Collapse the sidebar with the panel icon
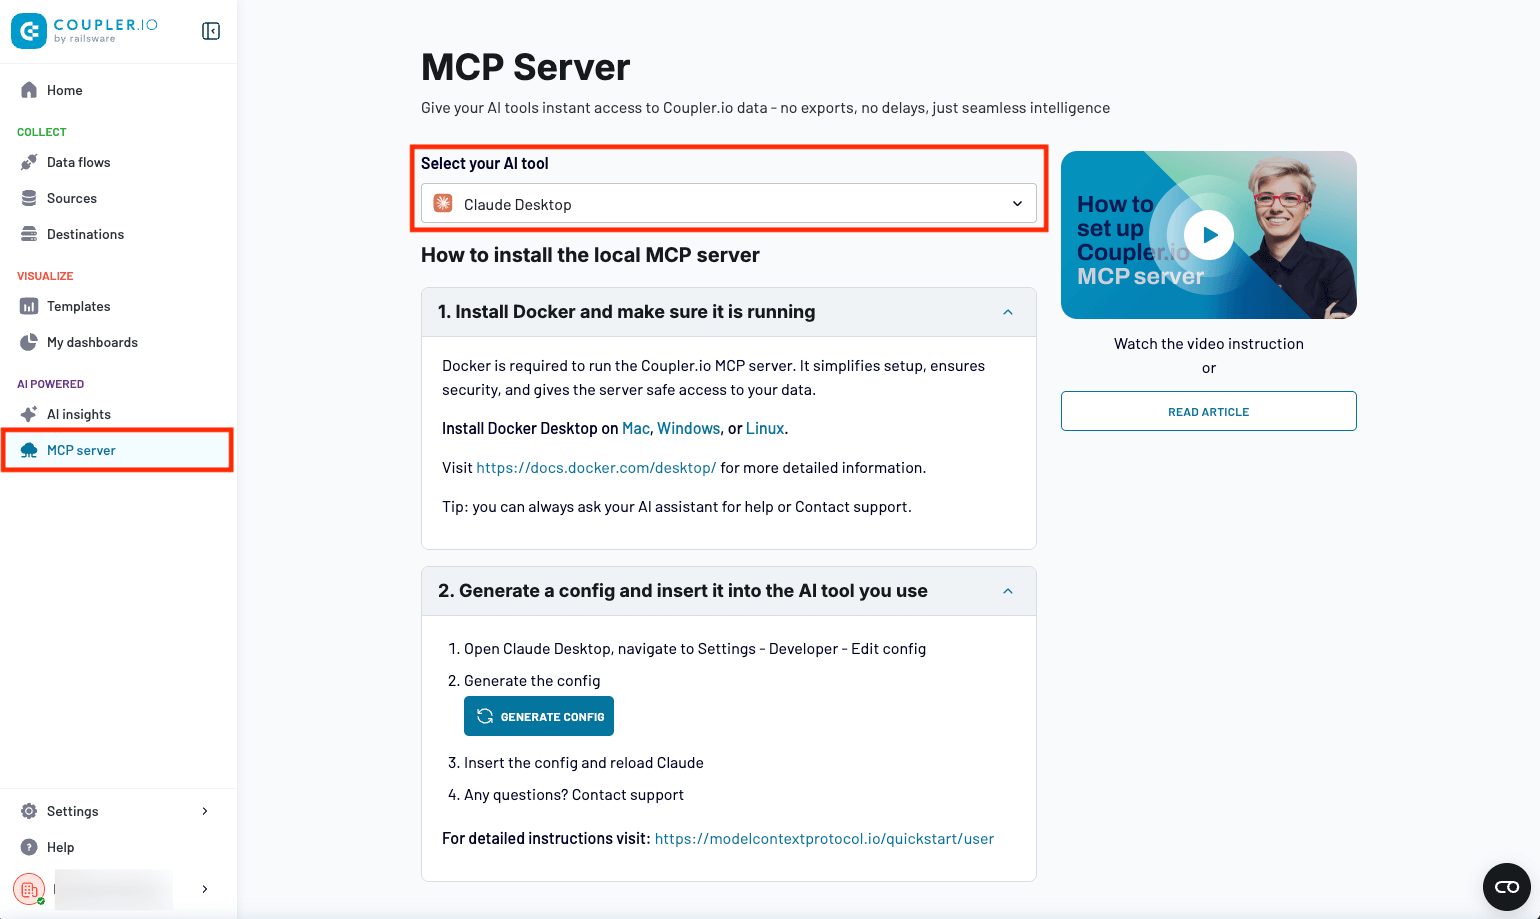 pyautogui.click(x=211, y=31)
